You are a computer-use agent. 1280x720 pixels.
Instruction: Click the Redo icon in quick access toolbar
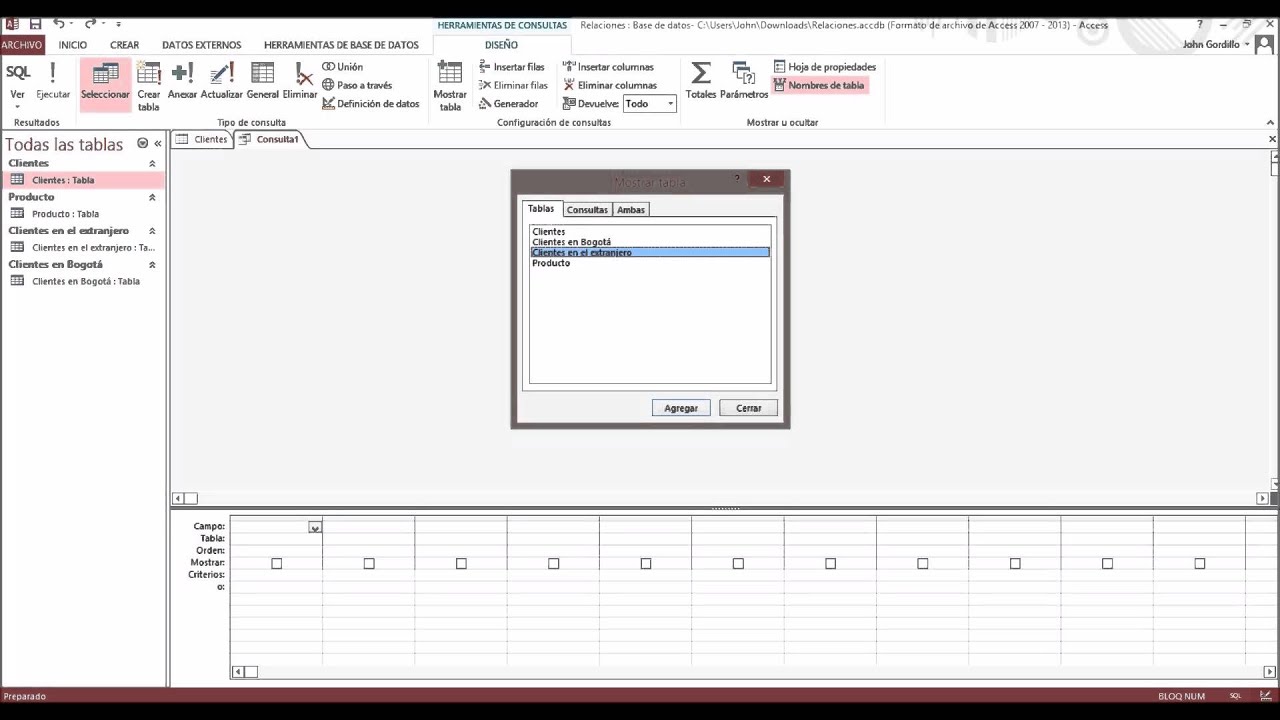pyautogui.click(x=90, y=24)
